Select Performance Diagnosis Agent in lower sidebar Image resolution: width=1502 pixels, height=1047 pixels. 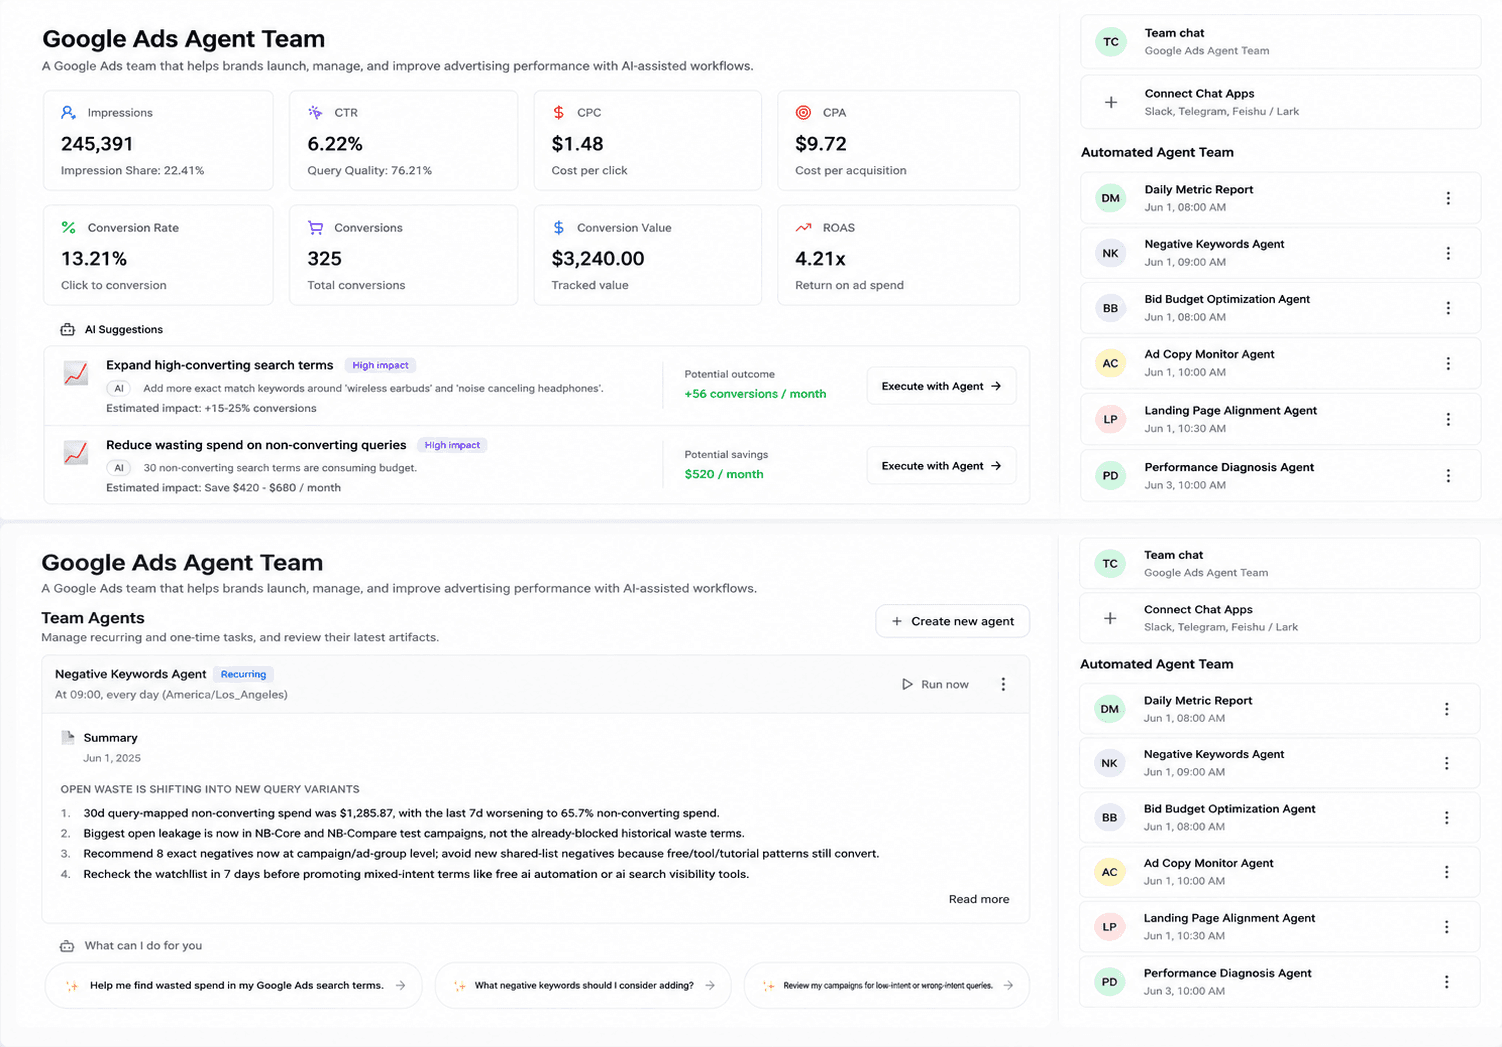coord(1280,982)
